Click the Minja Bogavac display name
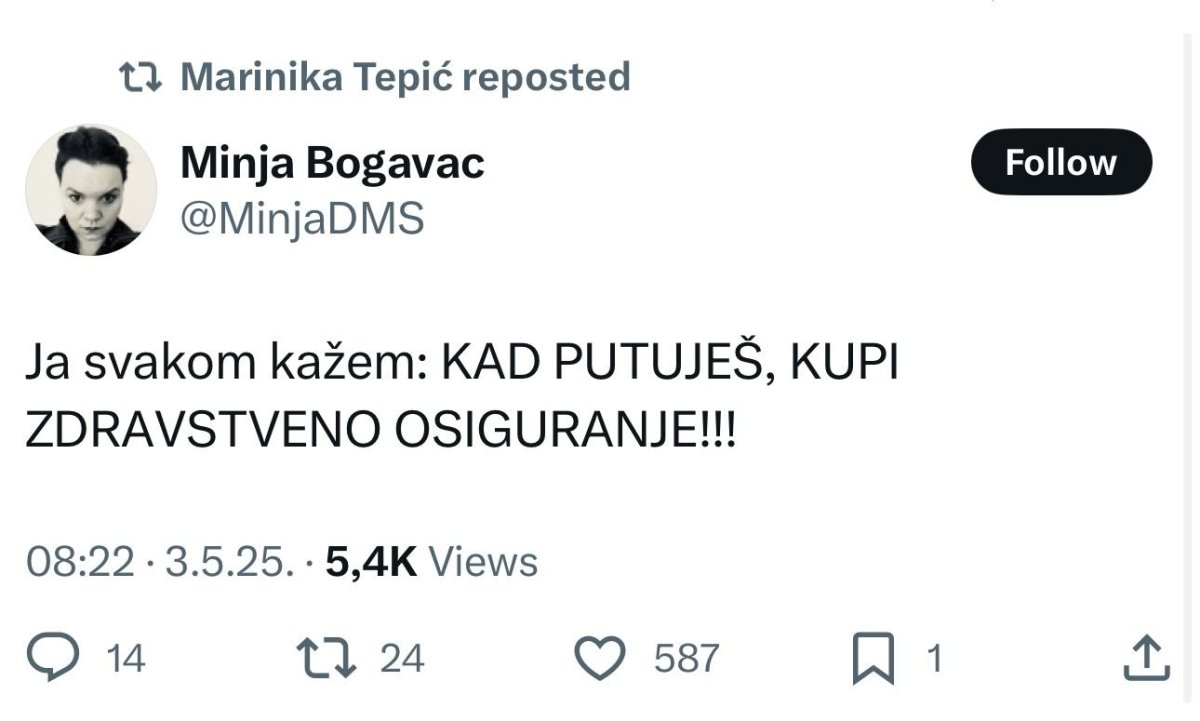This screenshot has width=1200, height=721. pyautogui.click(x=332, y=163)
